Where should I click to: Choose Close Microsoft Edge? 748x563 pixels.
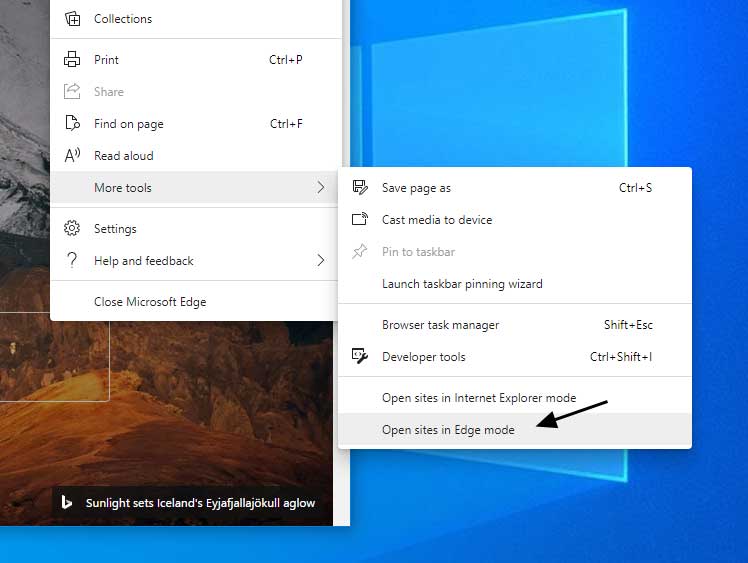click(196, 302)
